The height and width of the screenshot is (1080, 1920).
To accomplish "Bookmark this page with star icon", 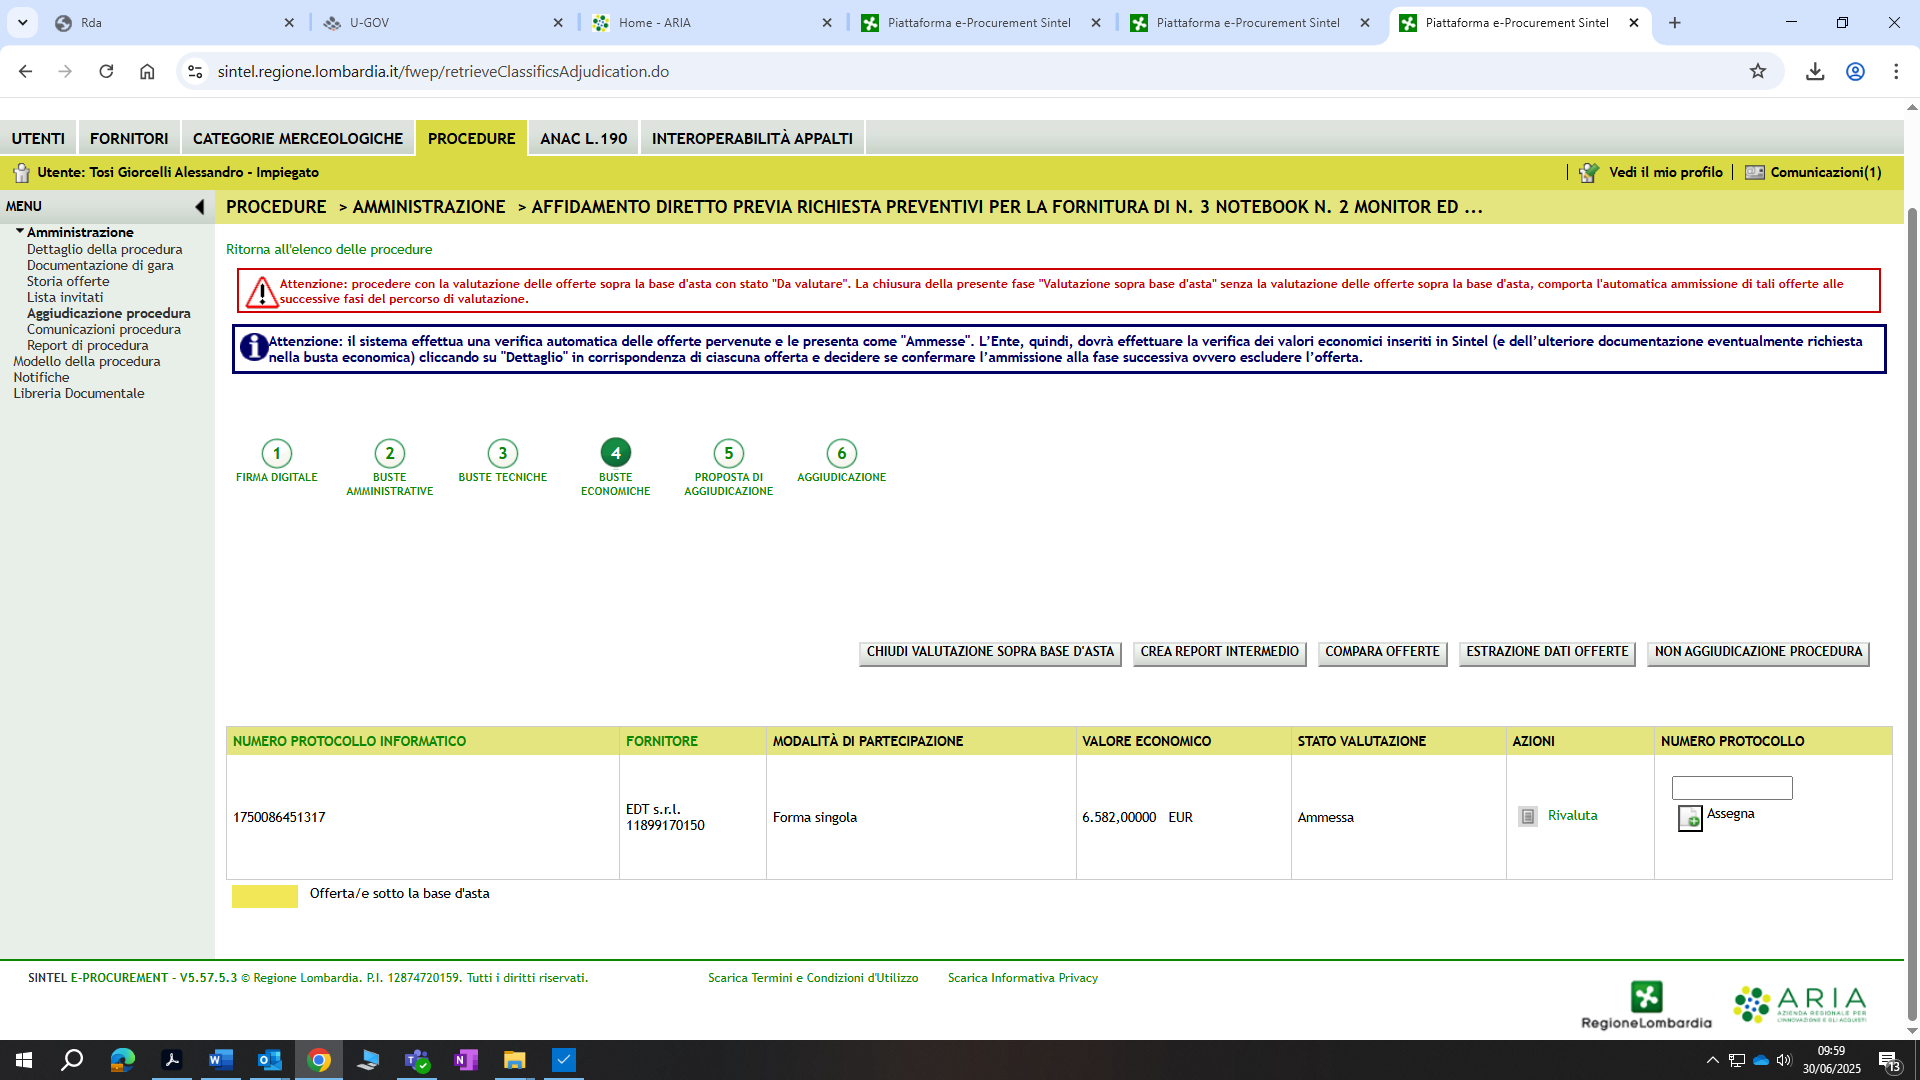I will click(x=1757, y=71).
